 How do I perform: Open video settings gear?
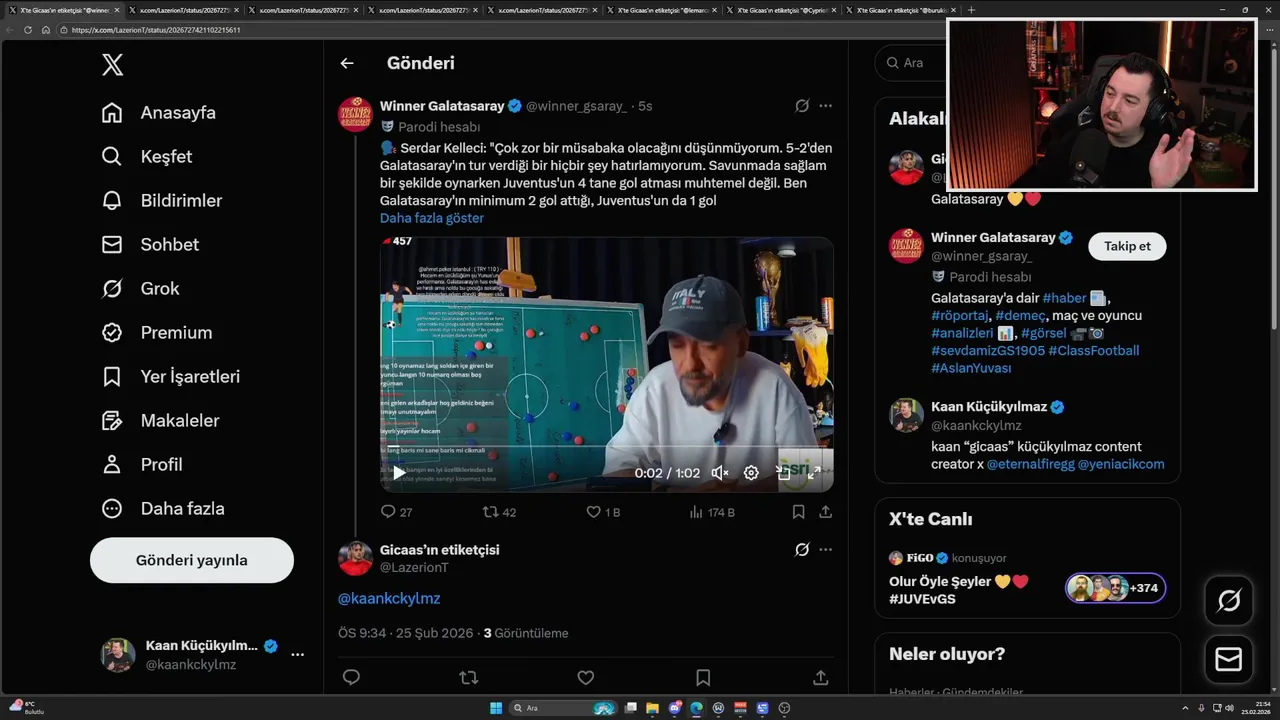[x=751, y=473]
